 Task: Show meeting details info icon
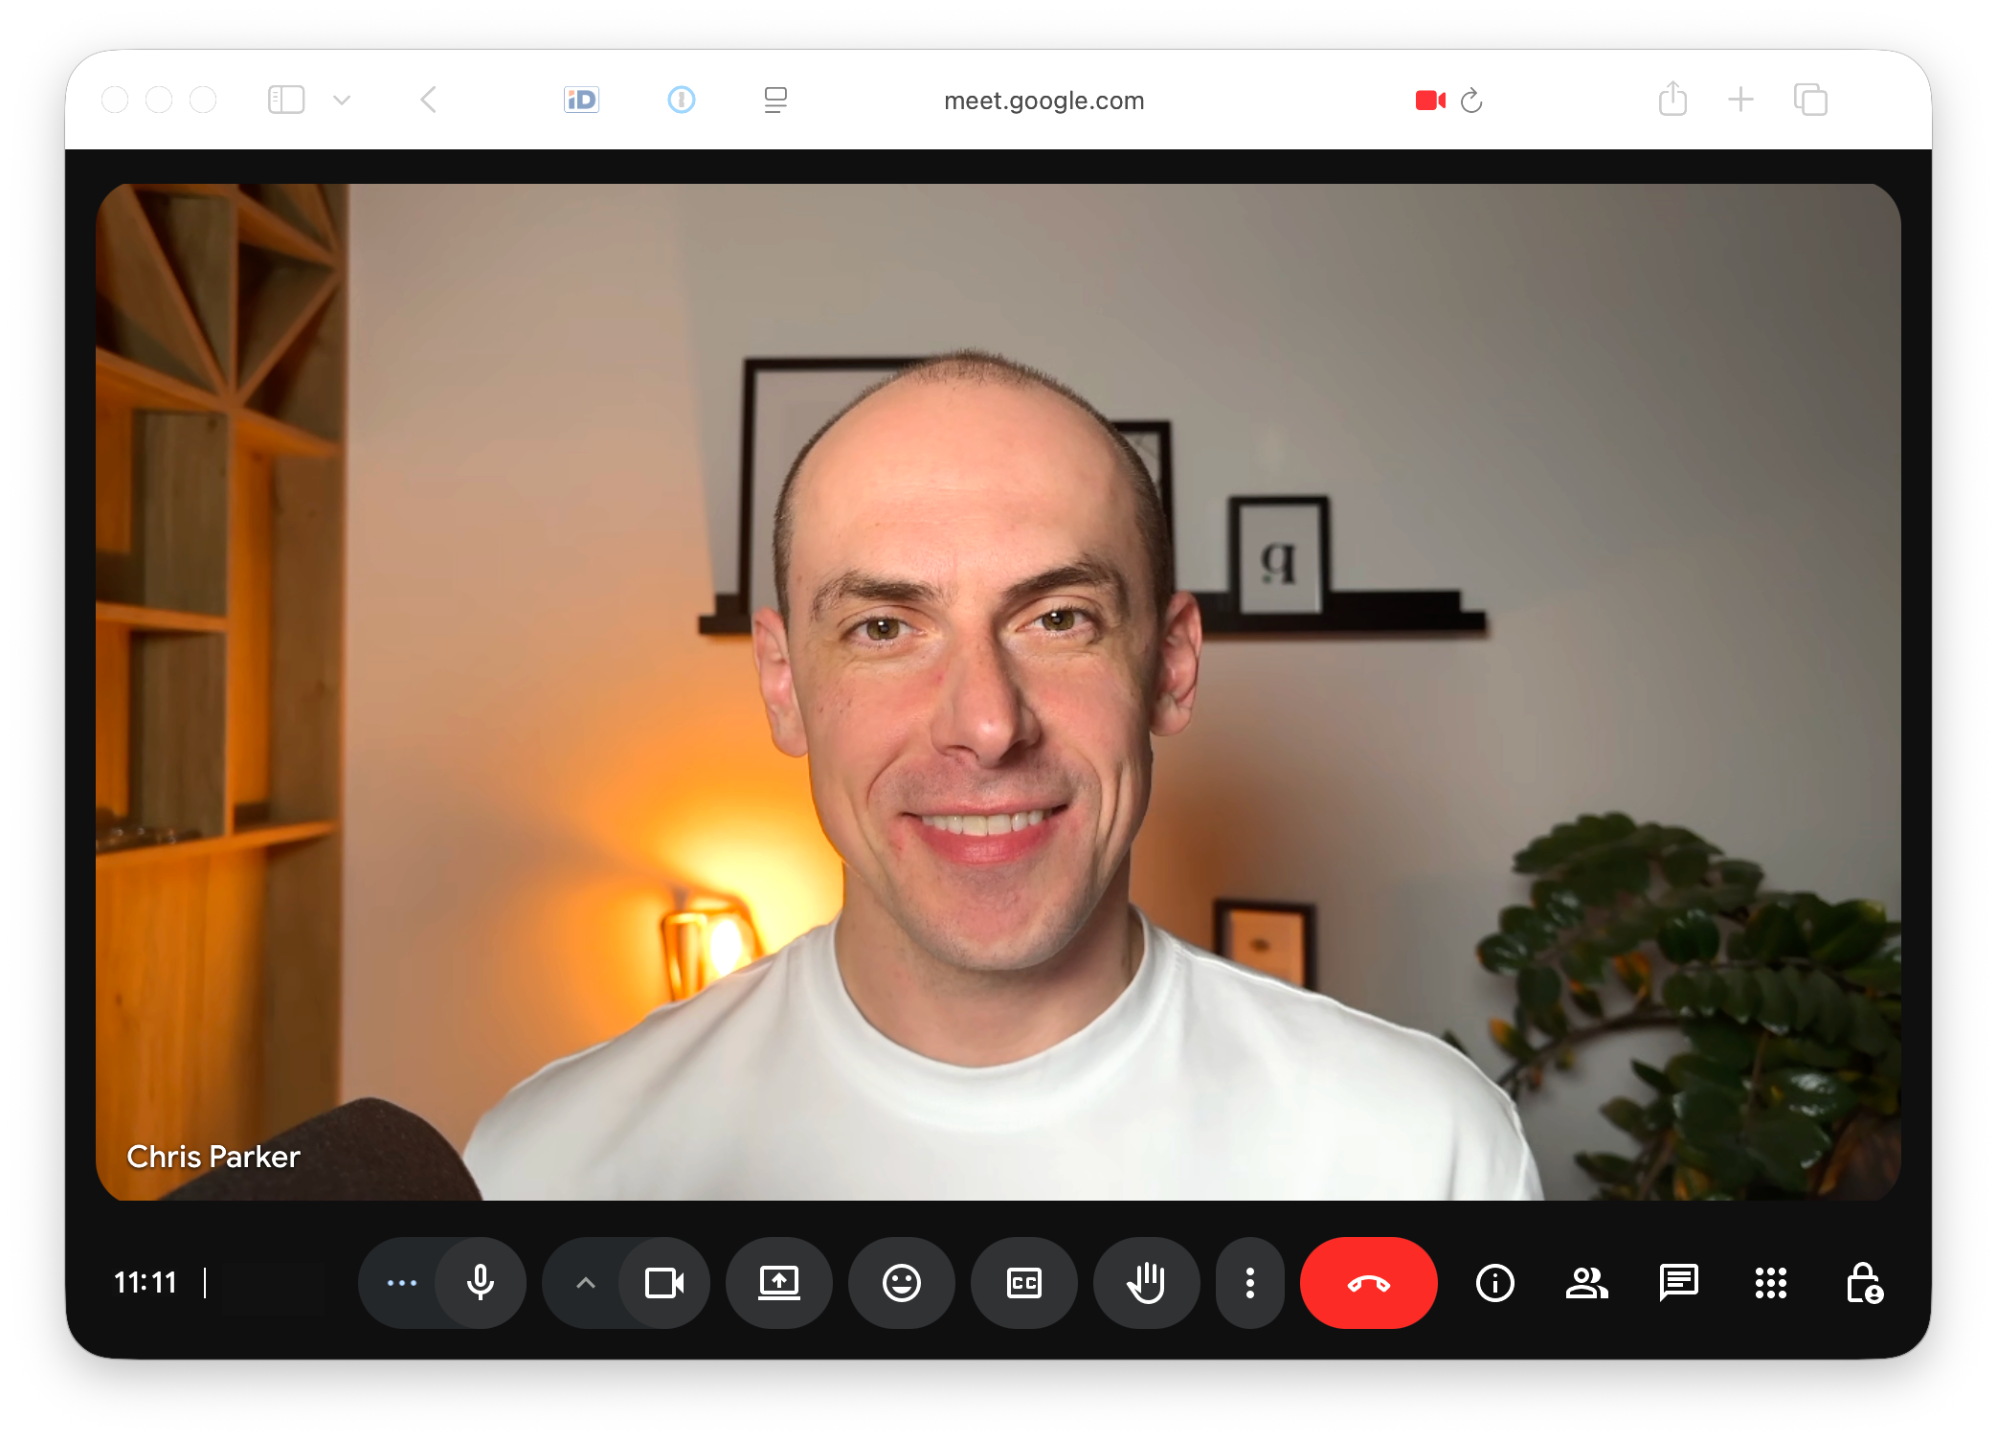pyautogui.click(x=1495, y=1282)
